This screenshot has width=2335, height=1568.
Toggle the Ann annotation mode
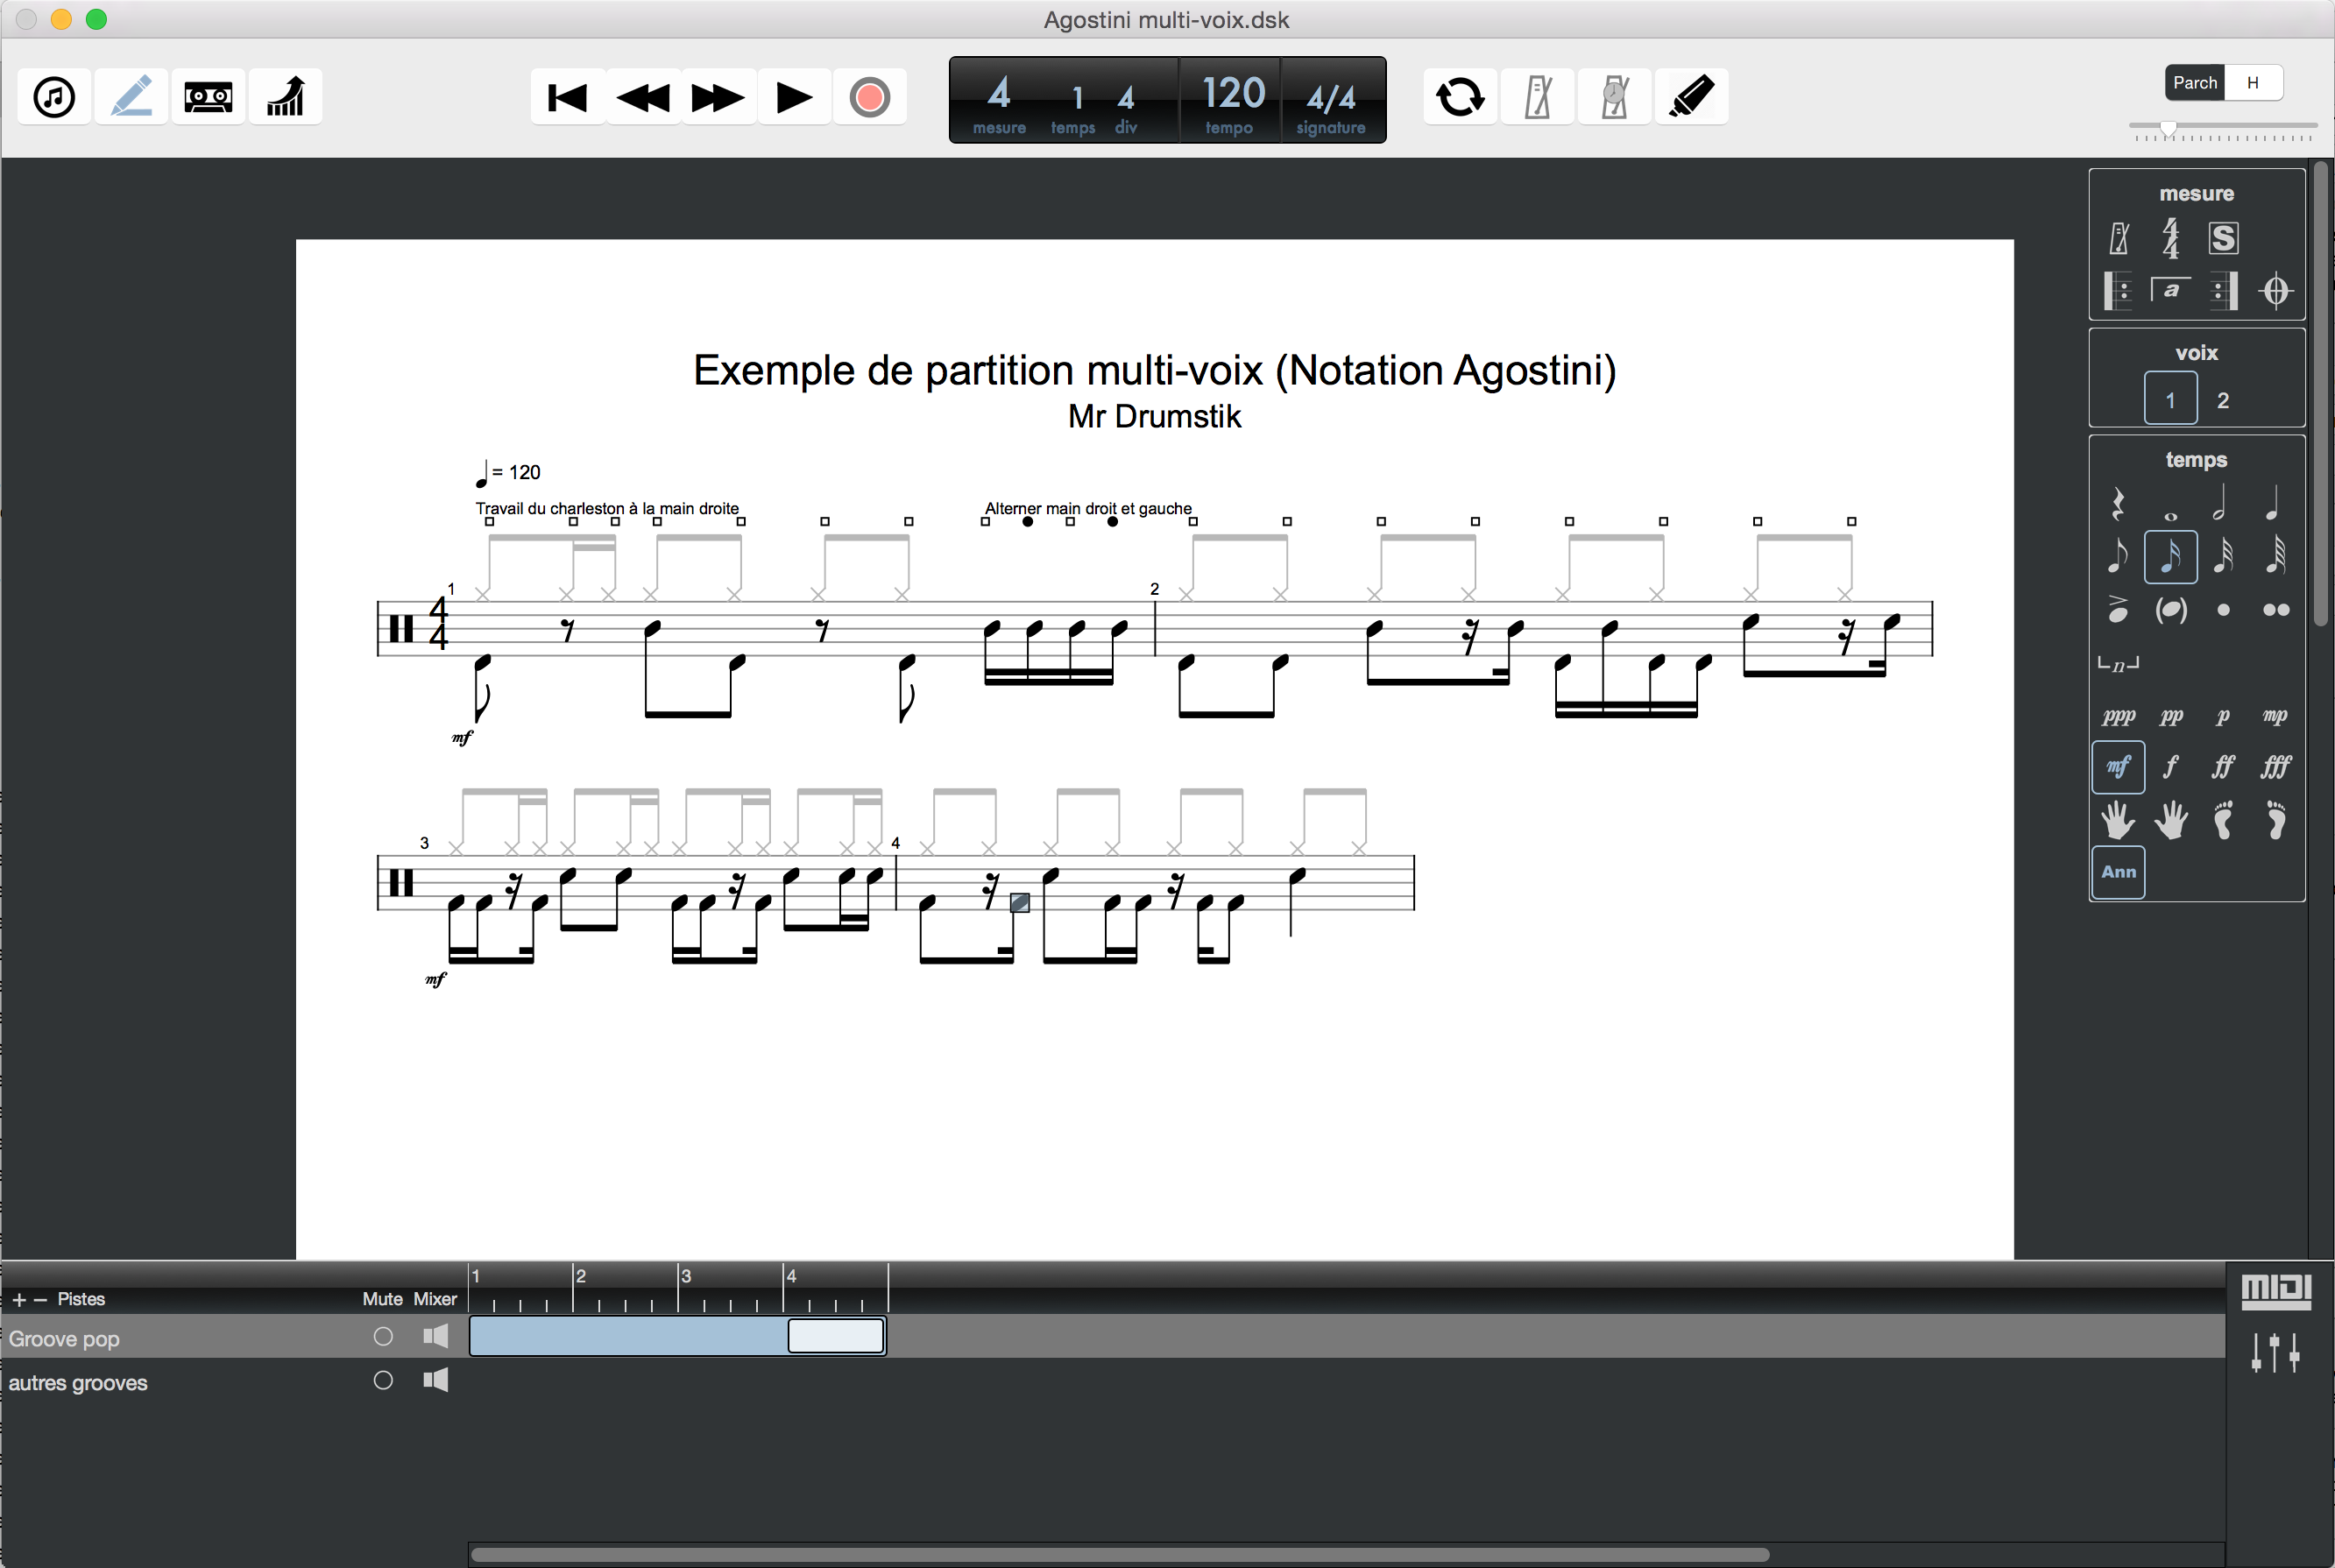click(2118, 872)
